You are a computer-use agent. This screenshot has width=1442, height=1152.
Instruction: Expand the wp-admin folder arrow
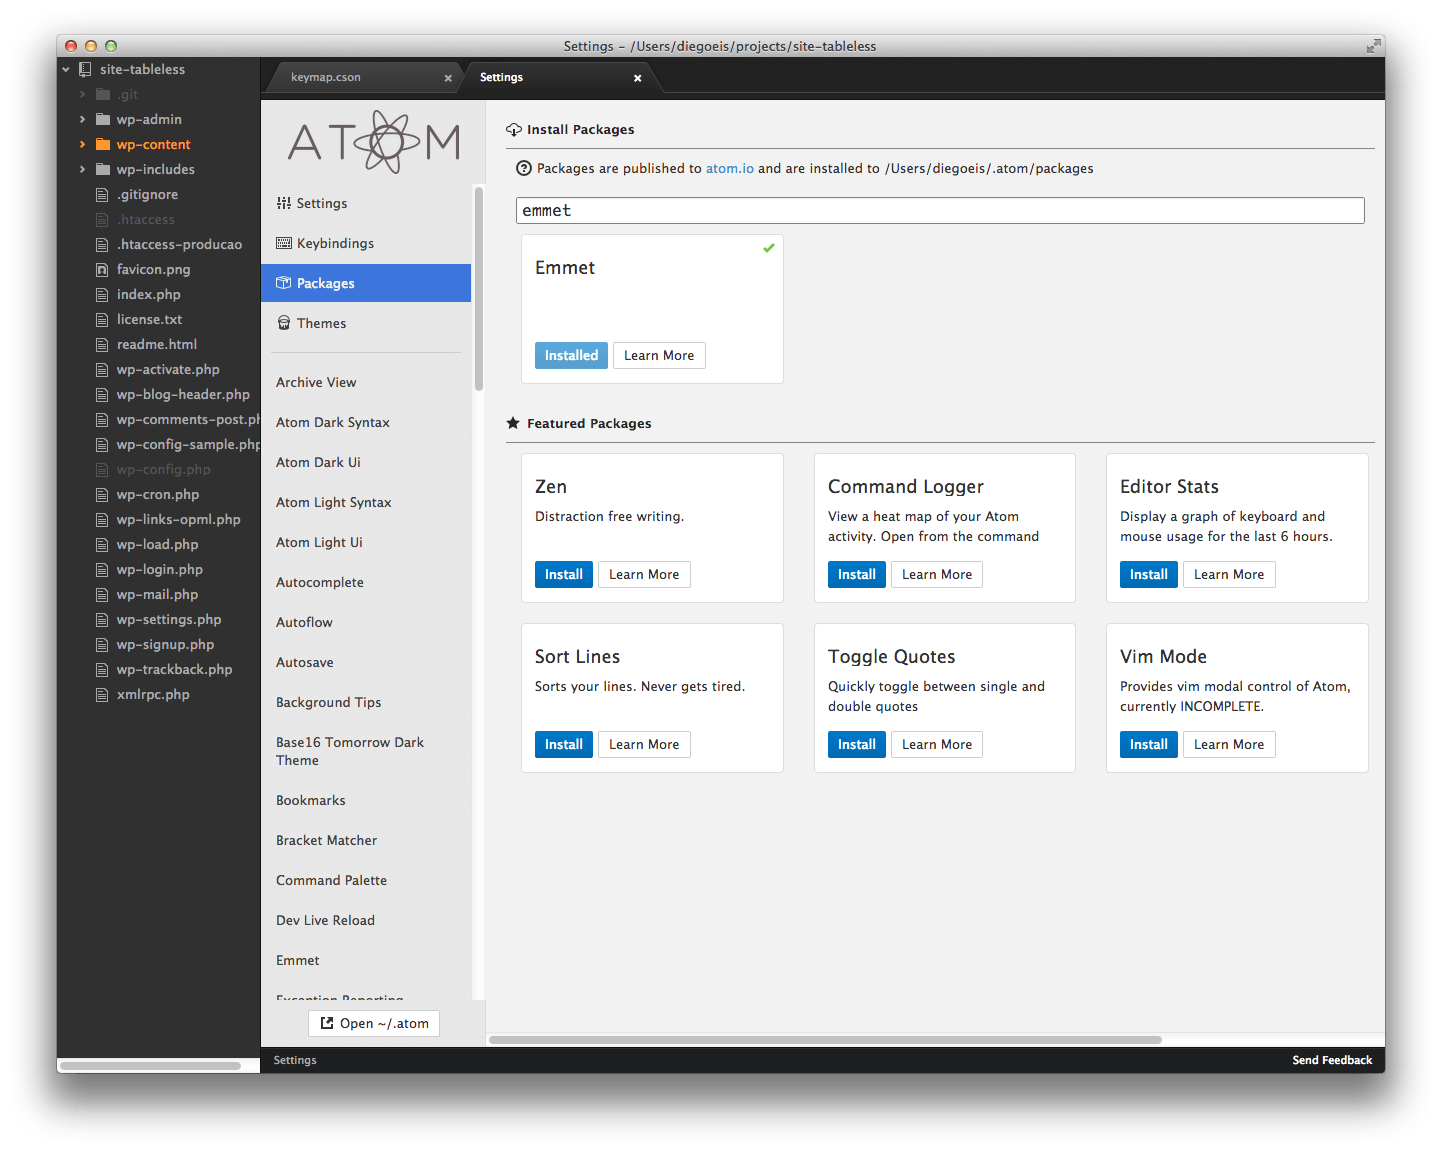click(82, 119)
